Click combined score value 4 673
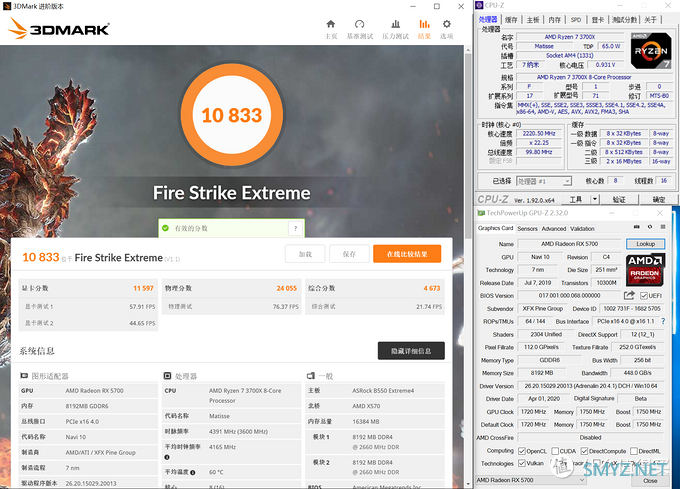680x489 pixels. [432, 288]
